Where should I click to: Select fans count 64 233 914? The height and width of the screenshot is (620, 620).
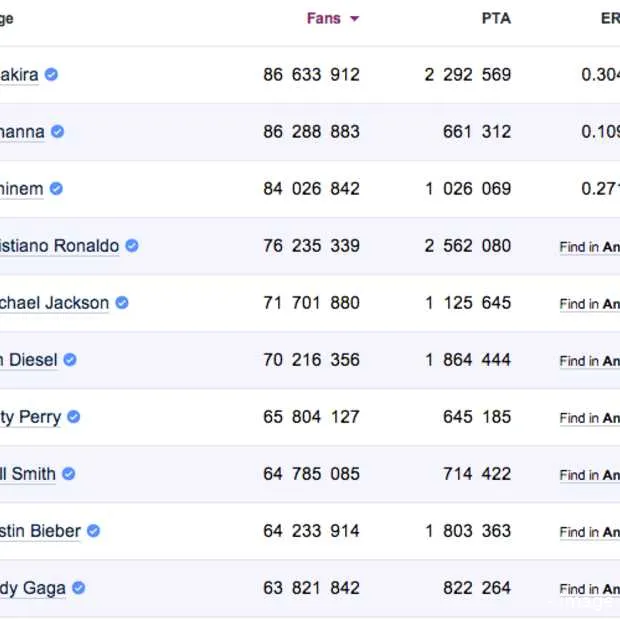[312, 531]
